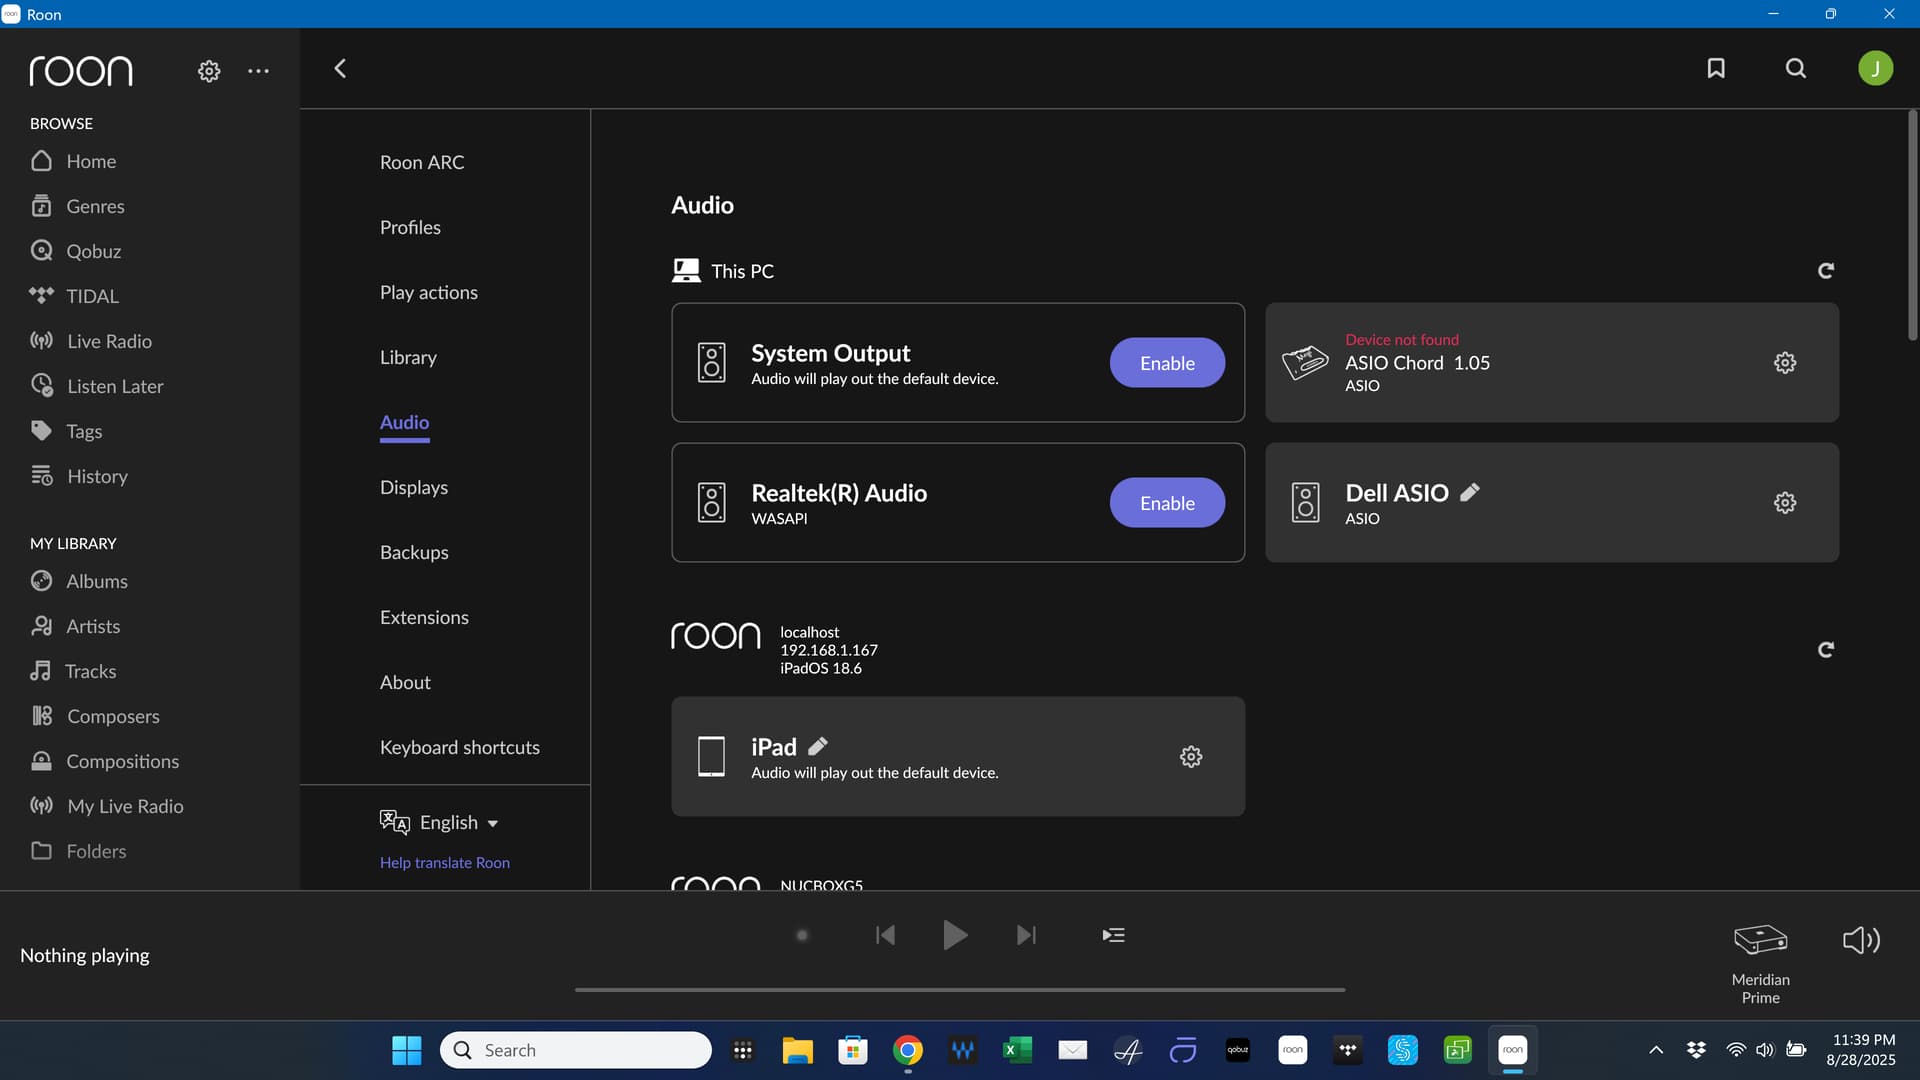
Task: Enable the System Output device
Action: click(x=1167, y=363)
